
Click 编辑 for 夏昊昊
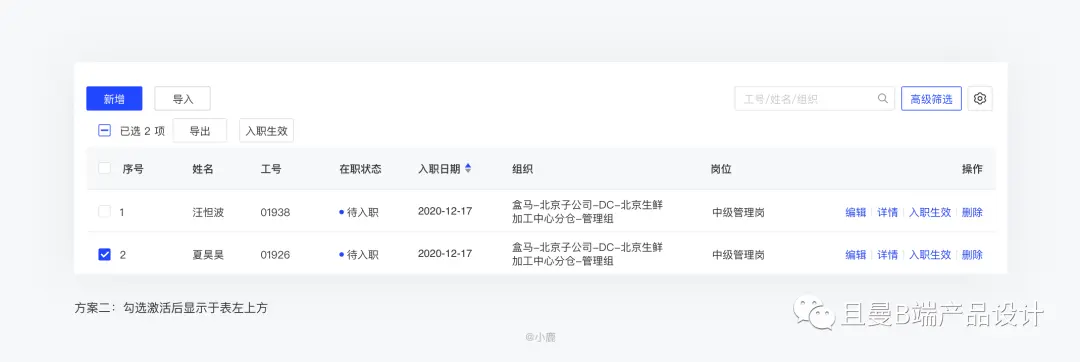click(x=855, y=255)
